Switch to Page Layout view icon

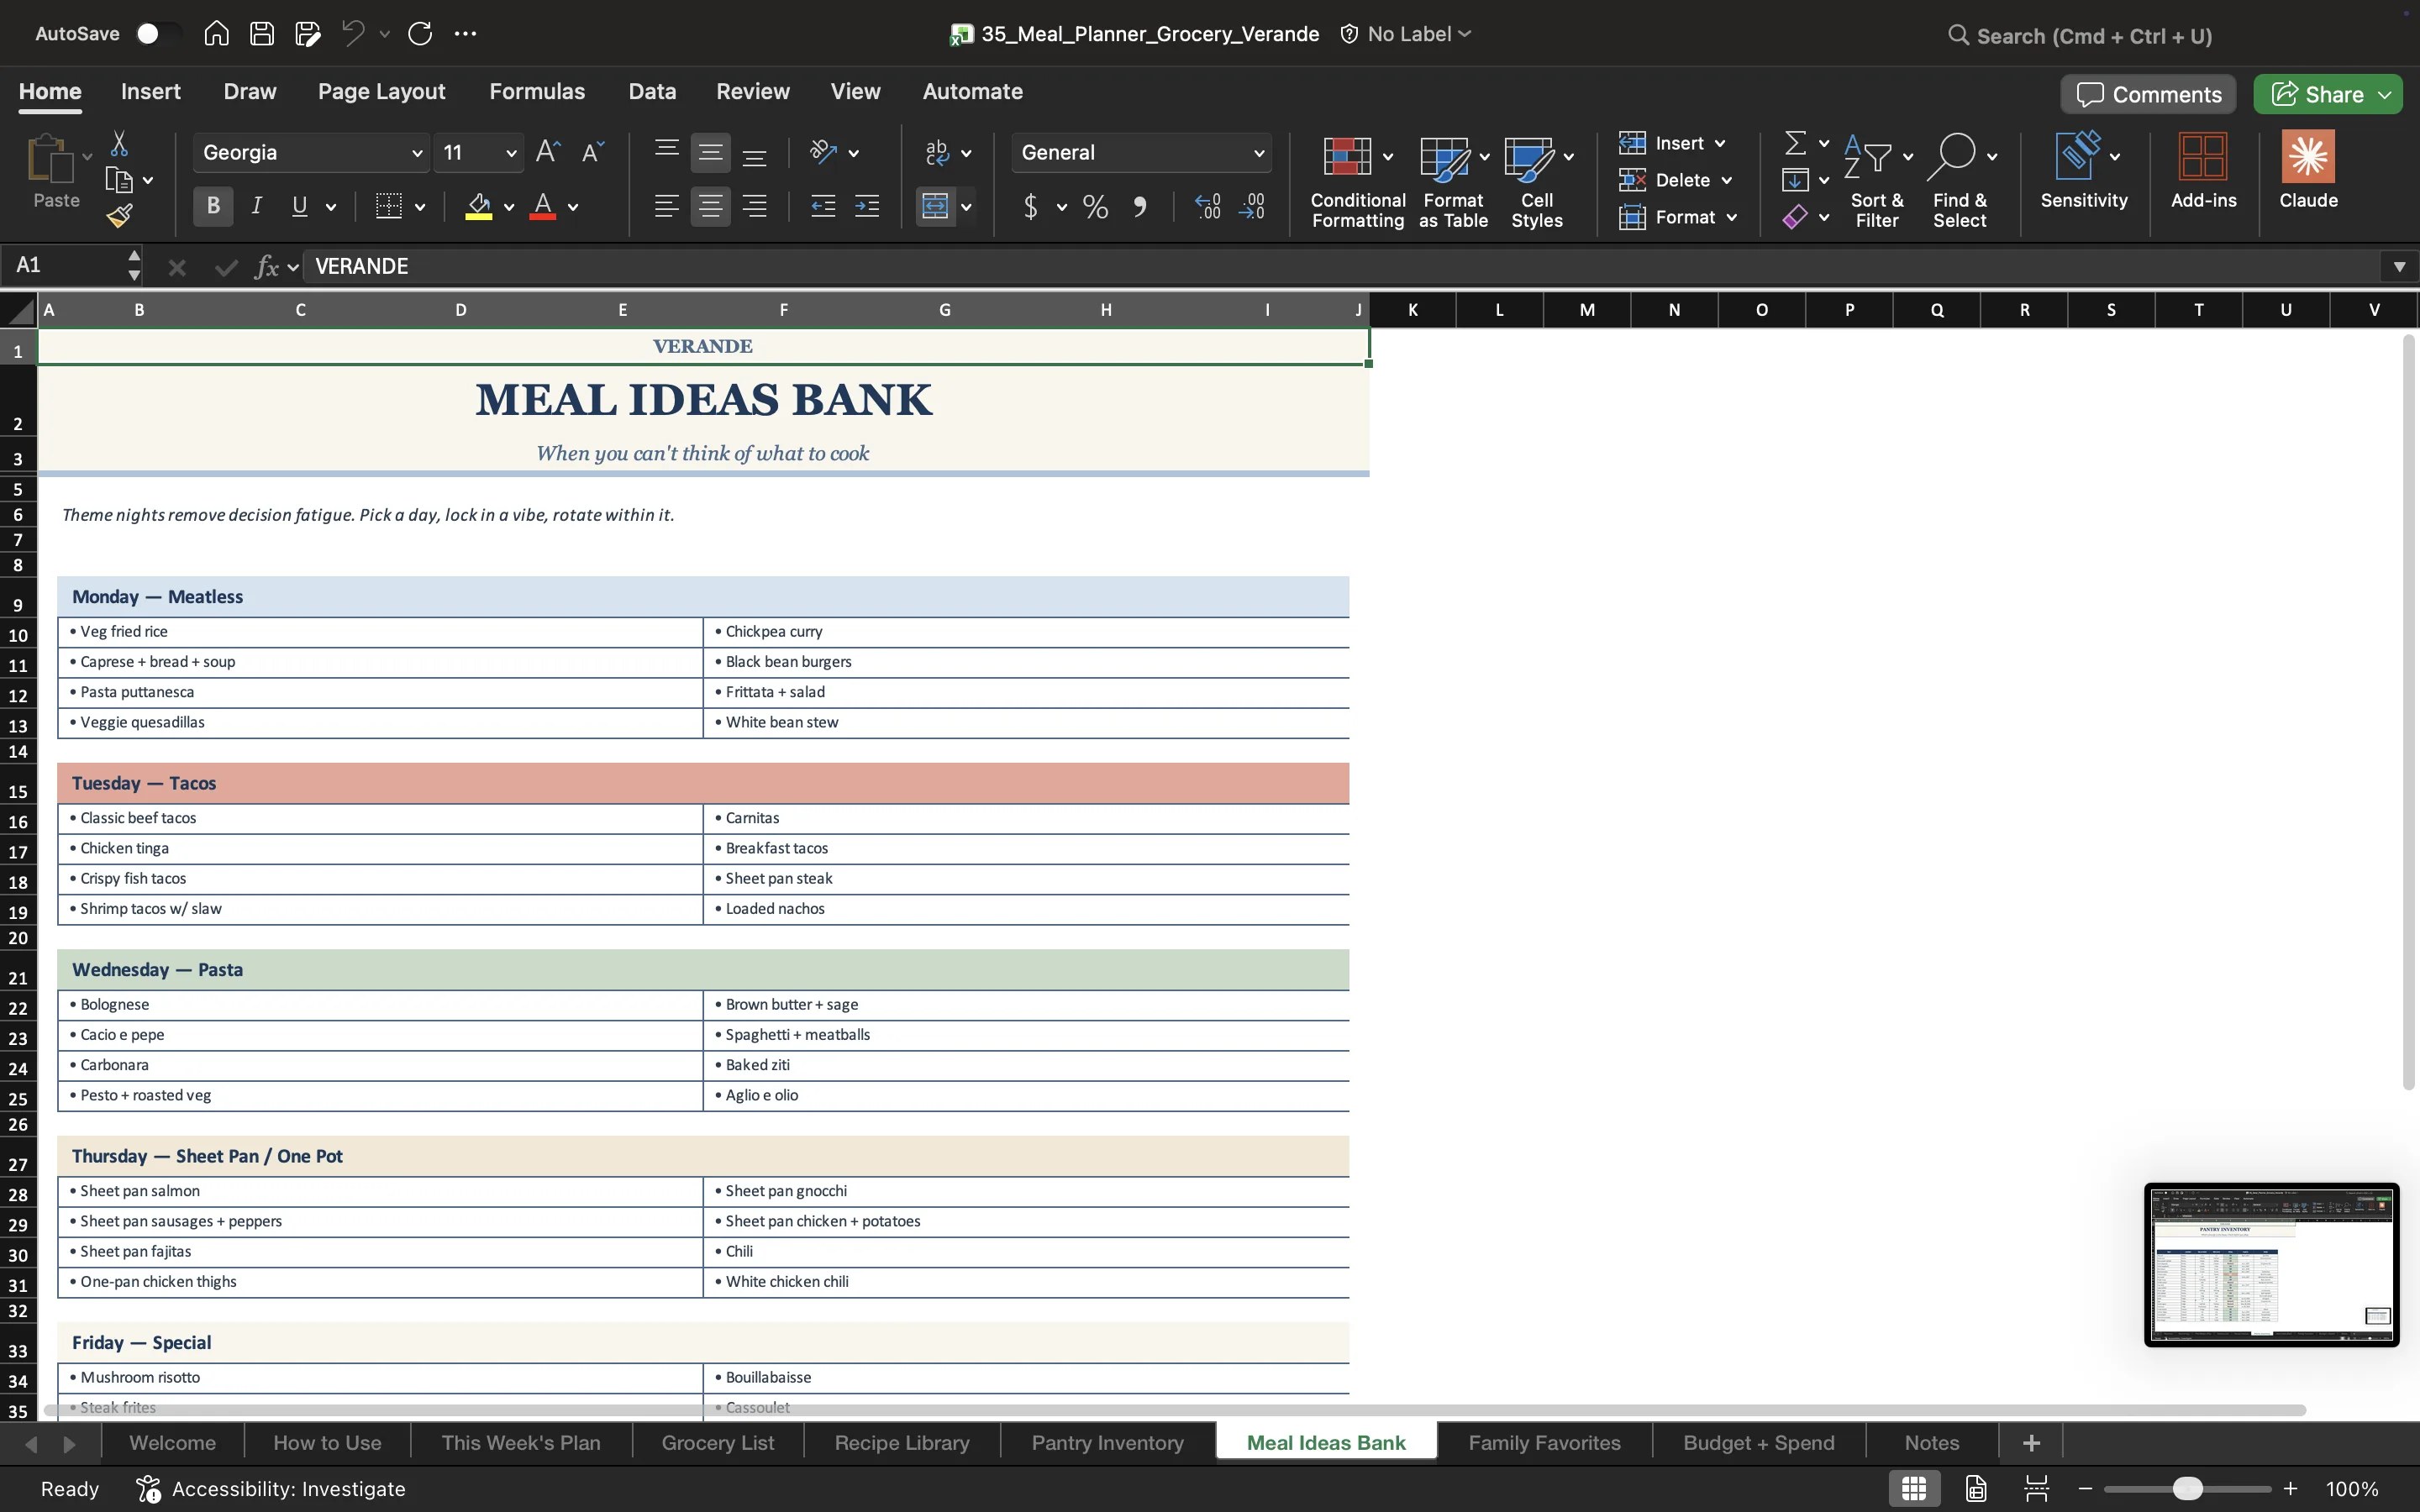(1976, 1488)
